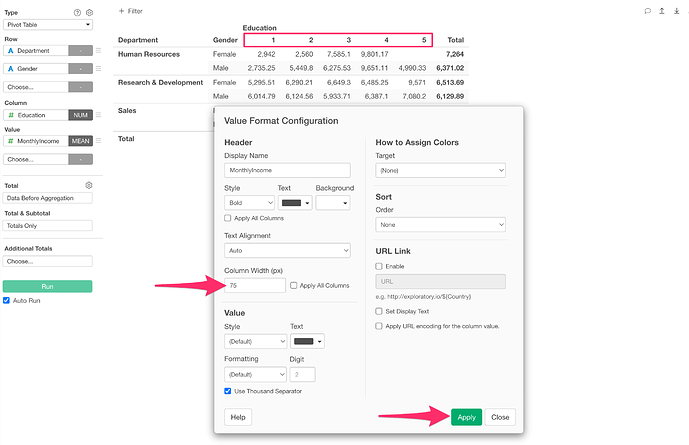
Task: Open the MEAN aggregation selector for MonthlyIncome
Action: (80, 141)
